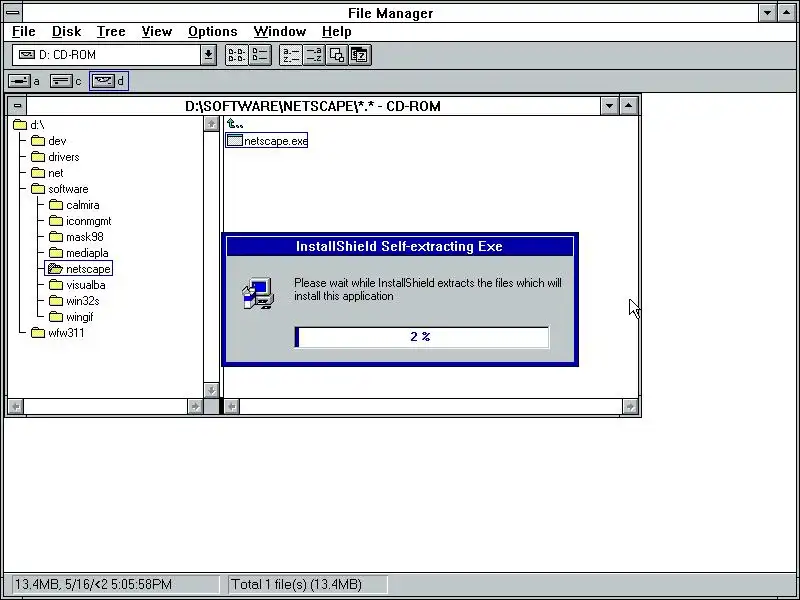Select the netscape.exe file
800x600 pixels.
267,141
